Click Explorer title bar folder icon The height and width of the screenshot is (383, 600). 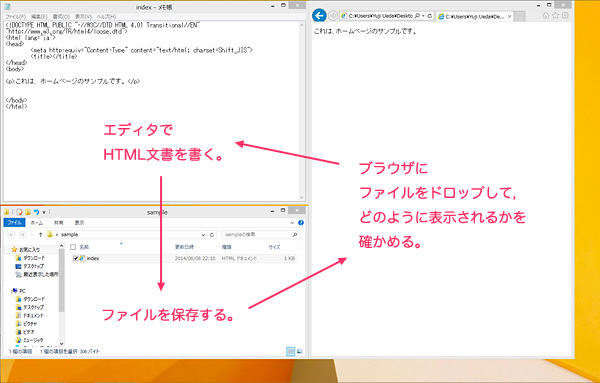click(7, 212)
